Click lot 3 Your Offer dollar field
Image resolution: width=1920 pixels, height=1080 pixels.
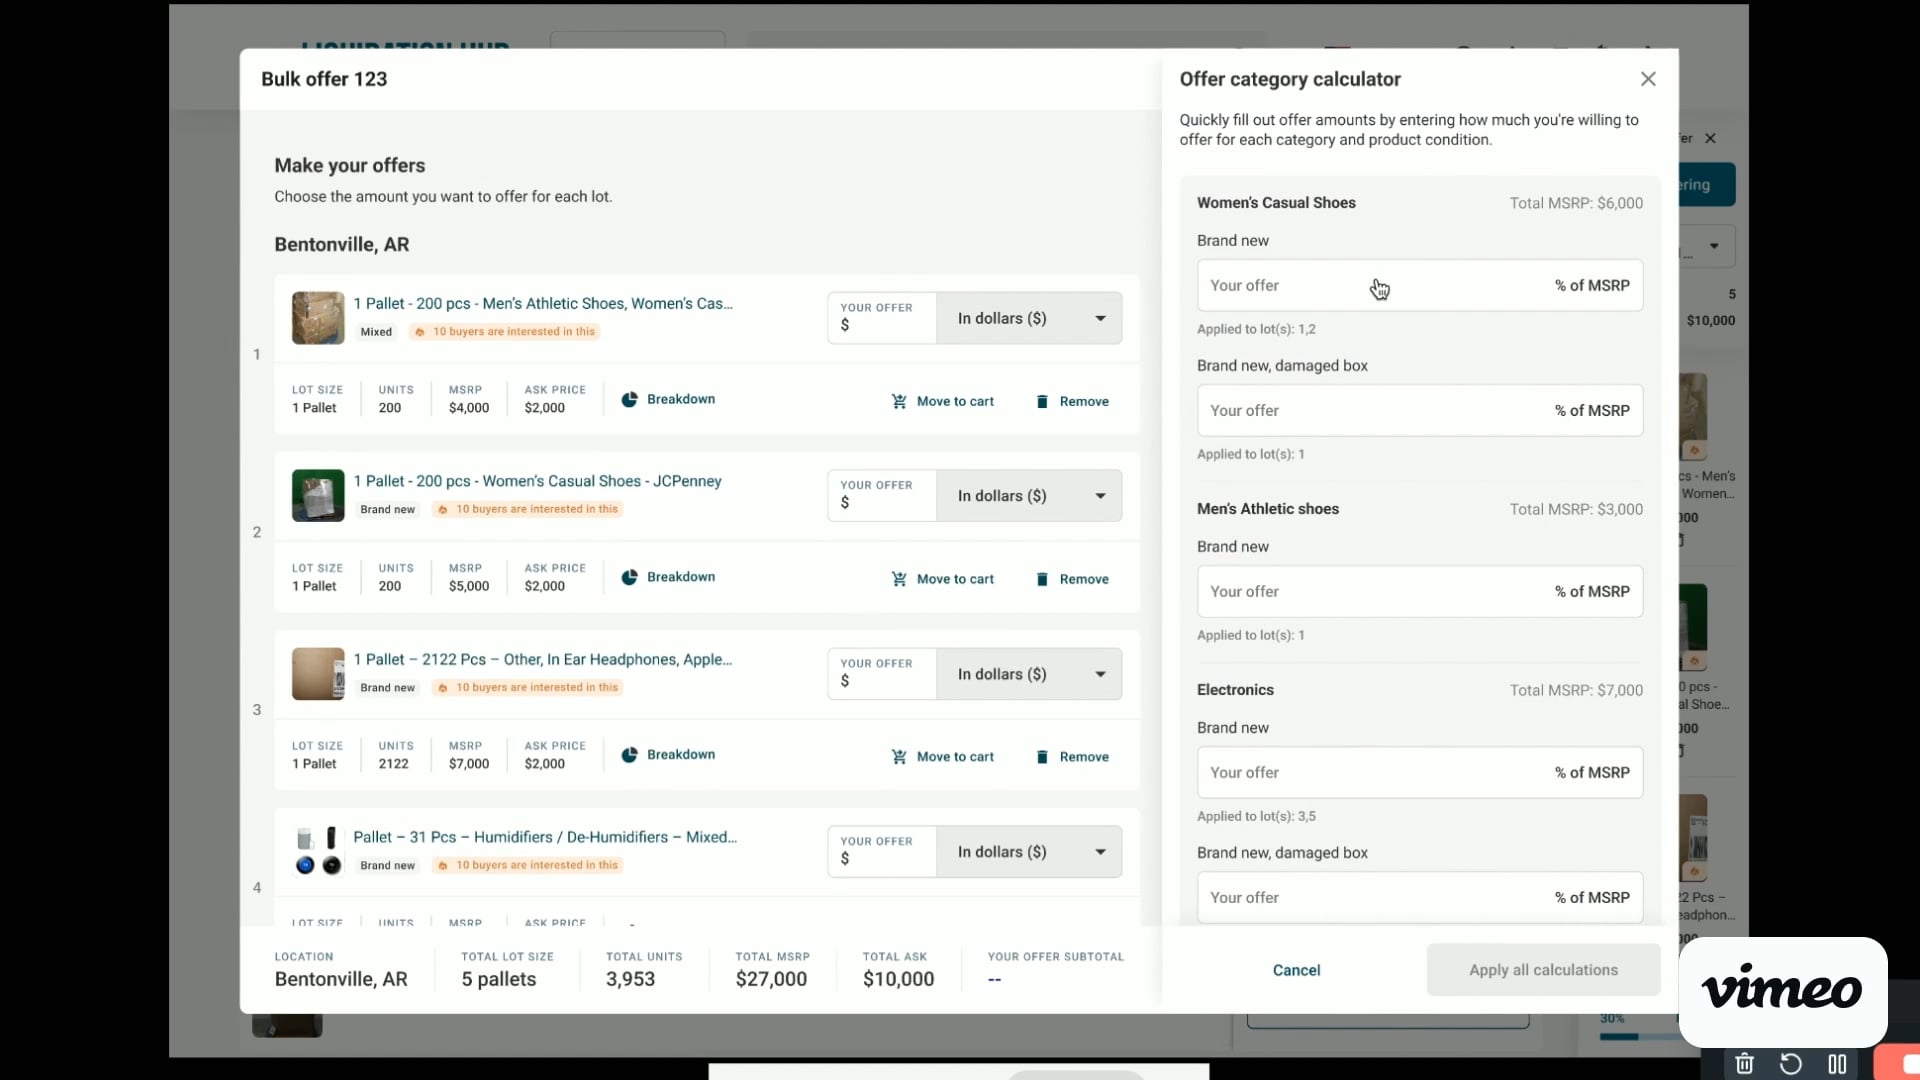point(884,681)
